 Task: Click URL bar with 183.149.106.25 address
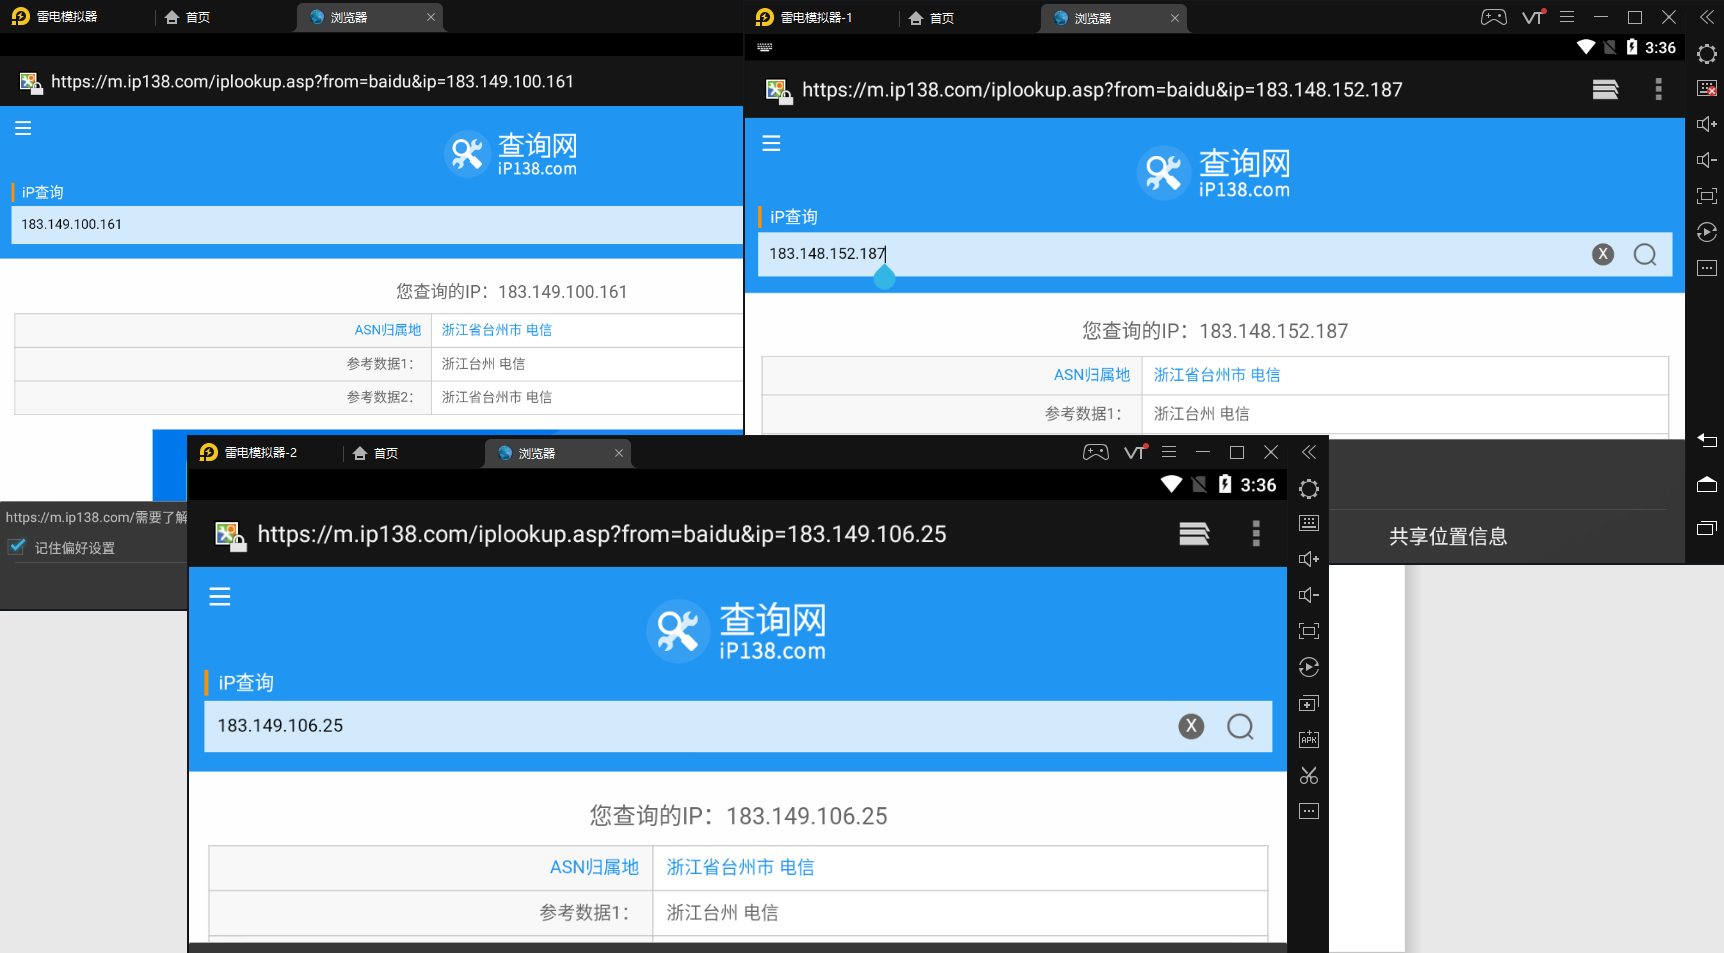(602, 534)
